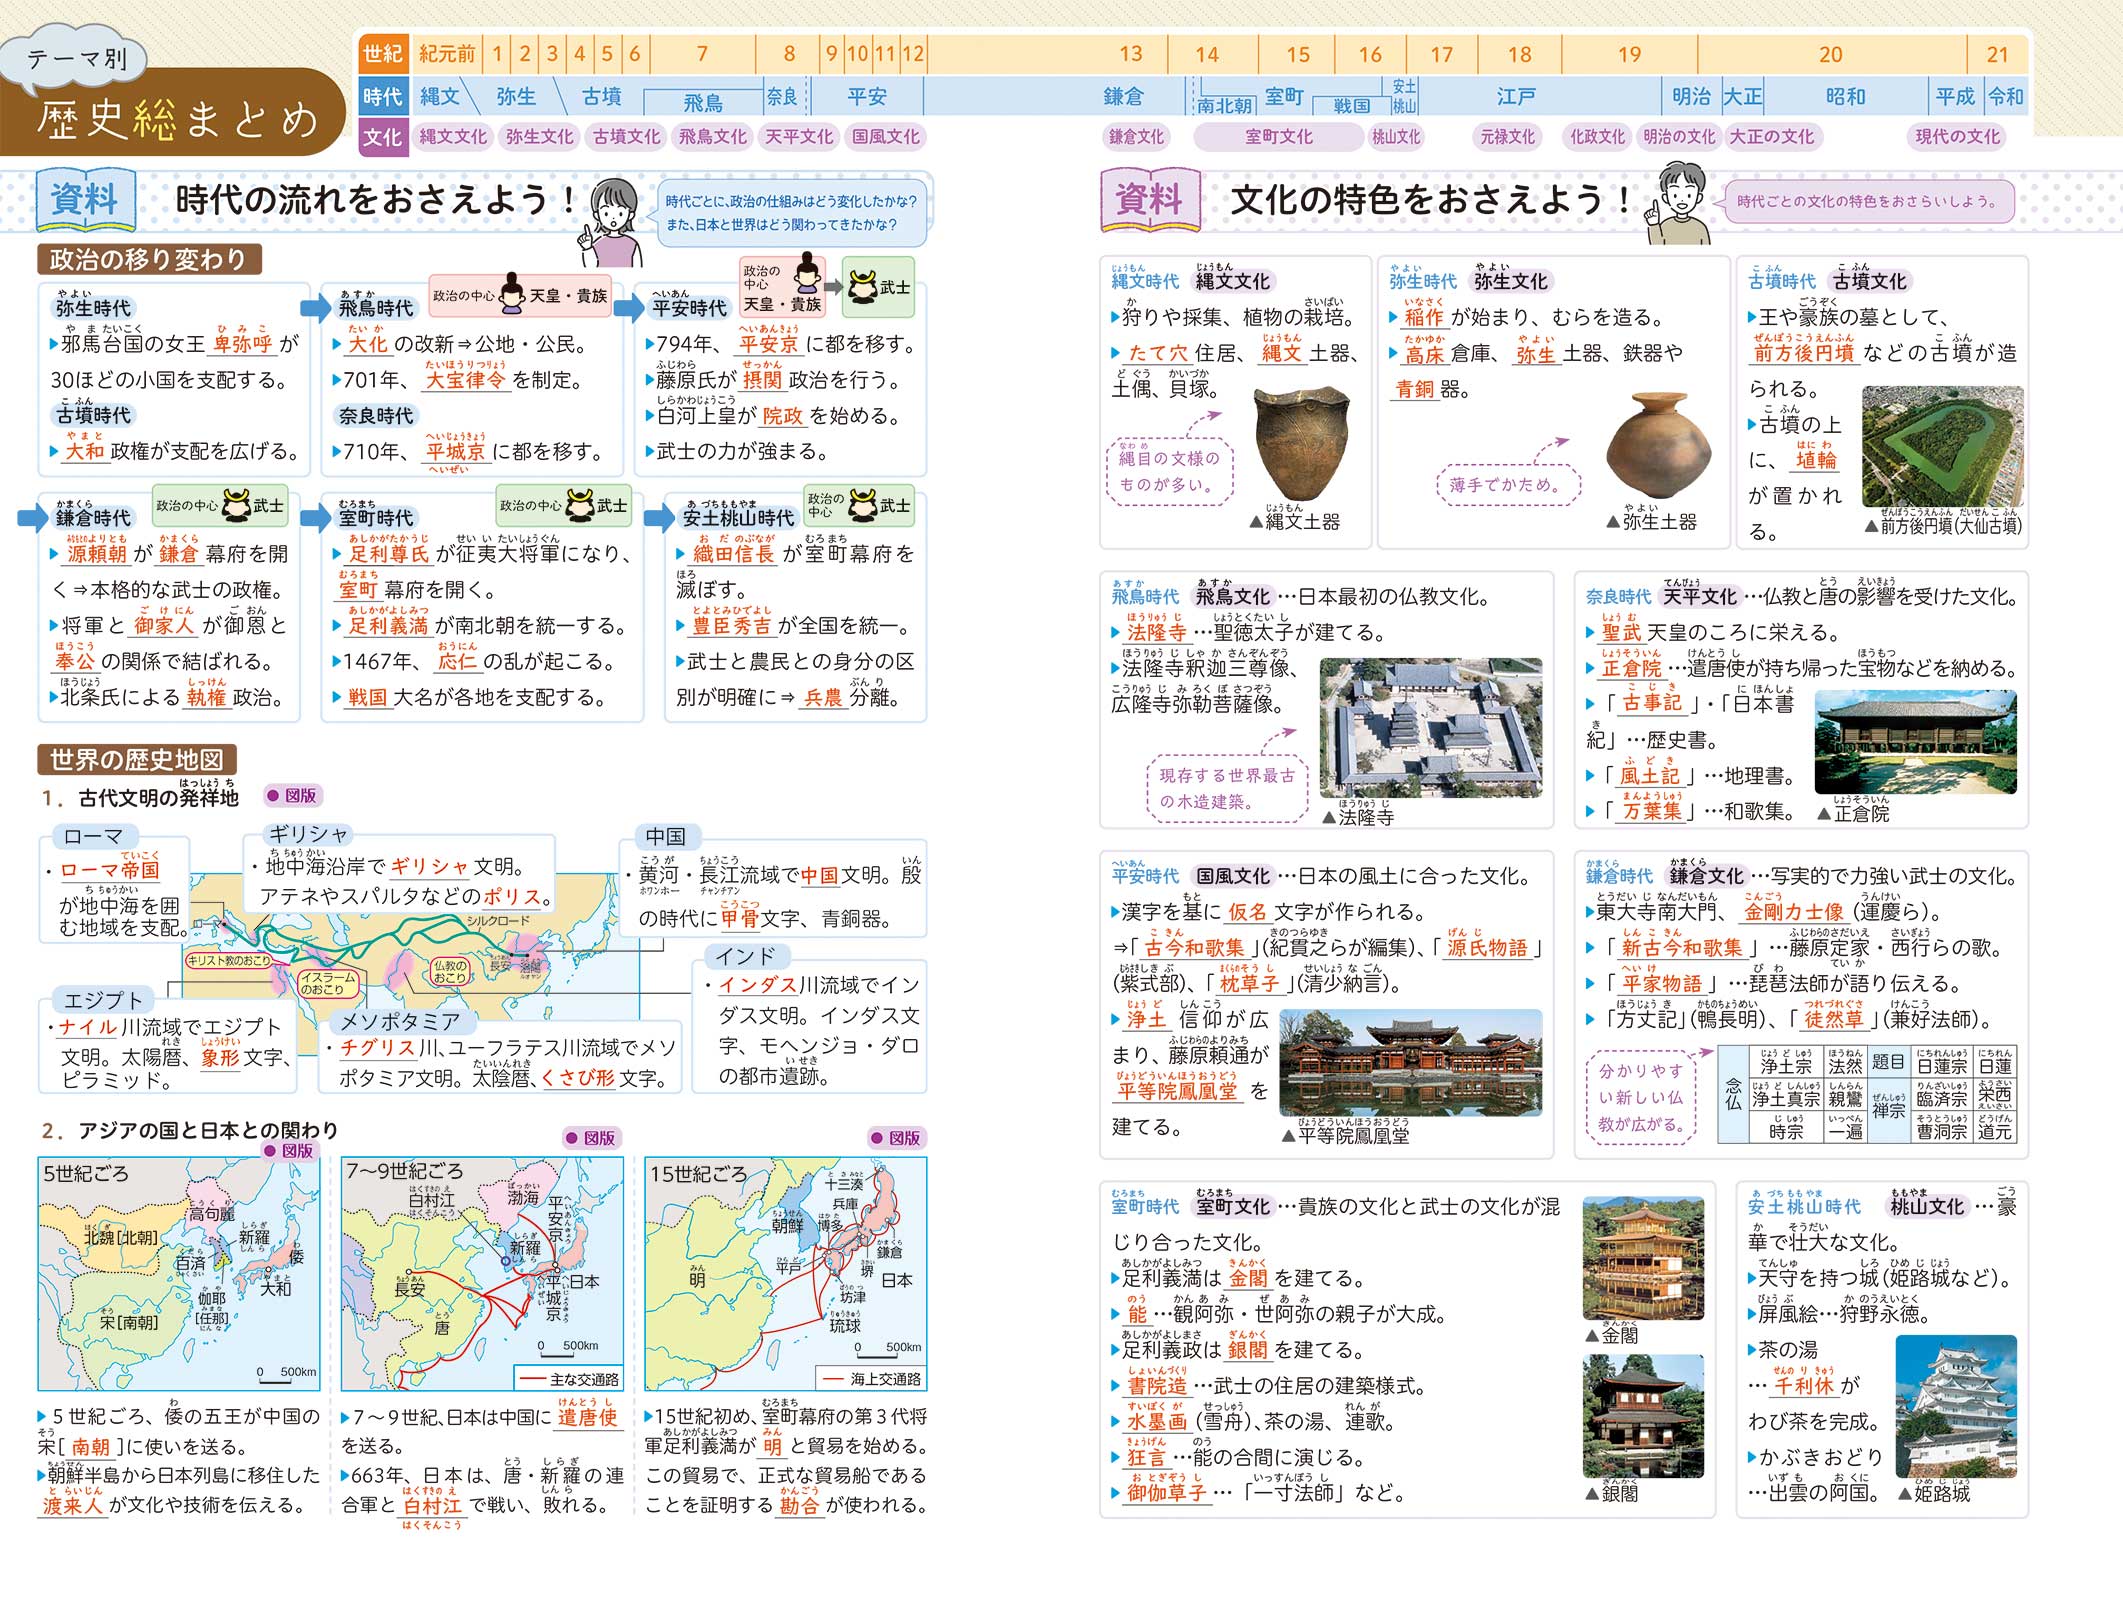Open the 15世紀ごろ map

[786, 1274]
